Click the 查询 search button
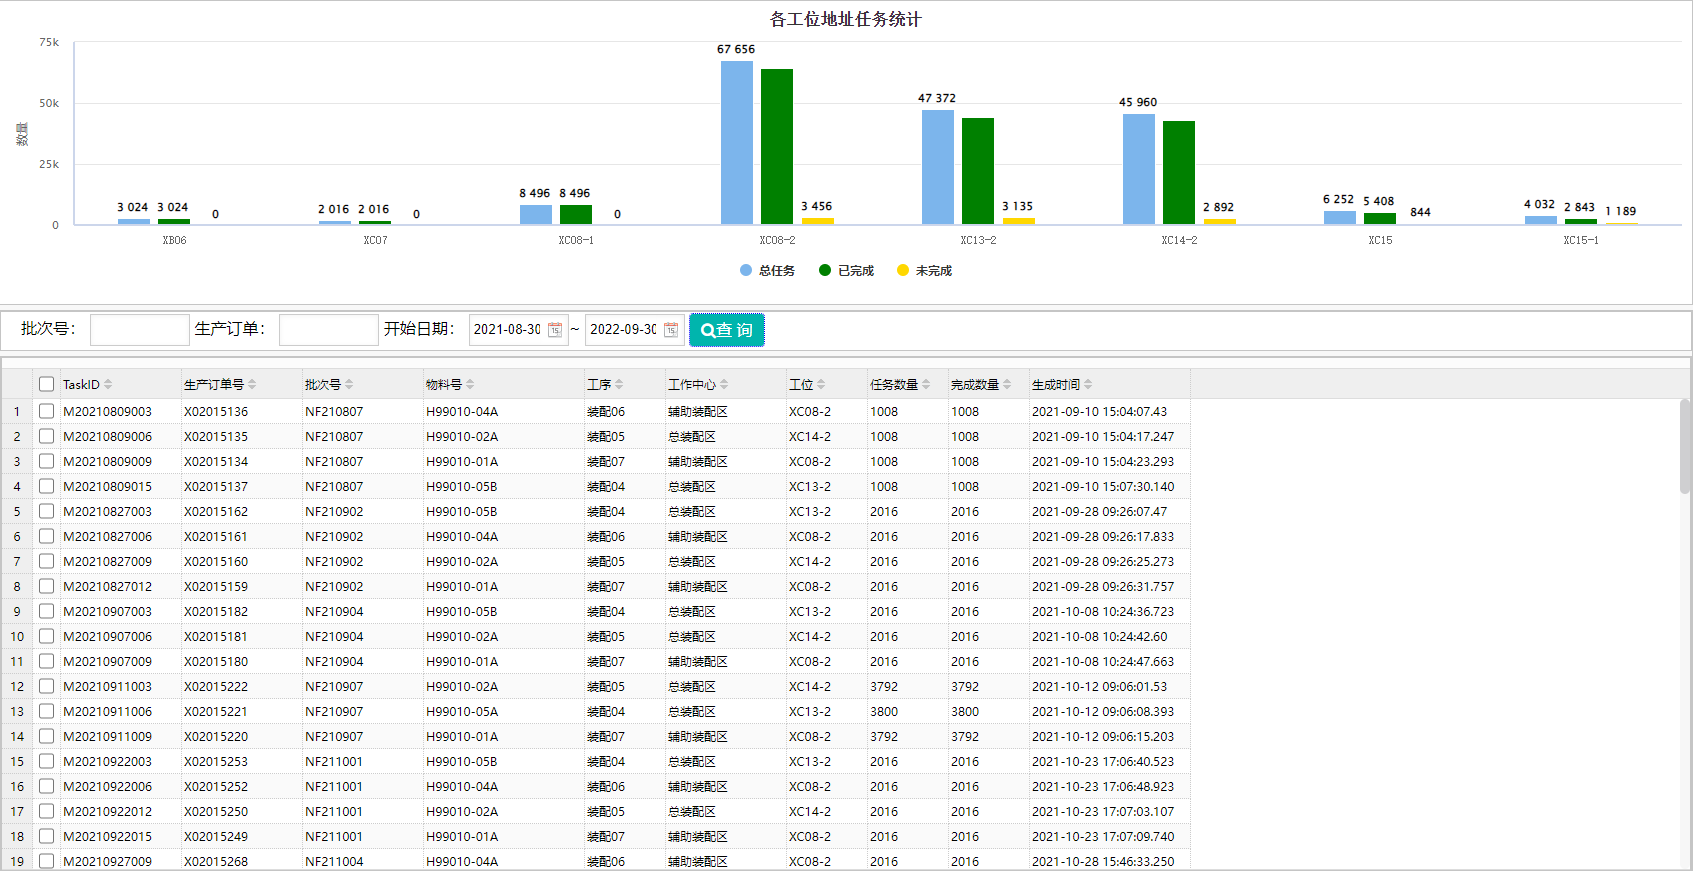This screenshot has height=871, width=1693. 727,330
